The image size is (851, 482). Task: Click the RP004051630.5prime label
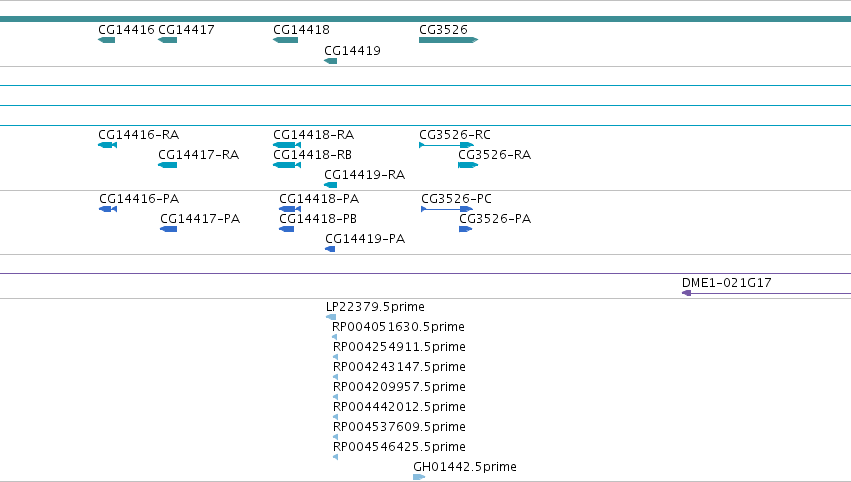click(x=398, y=327)
